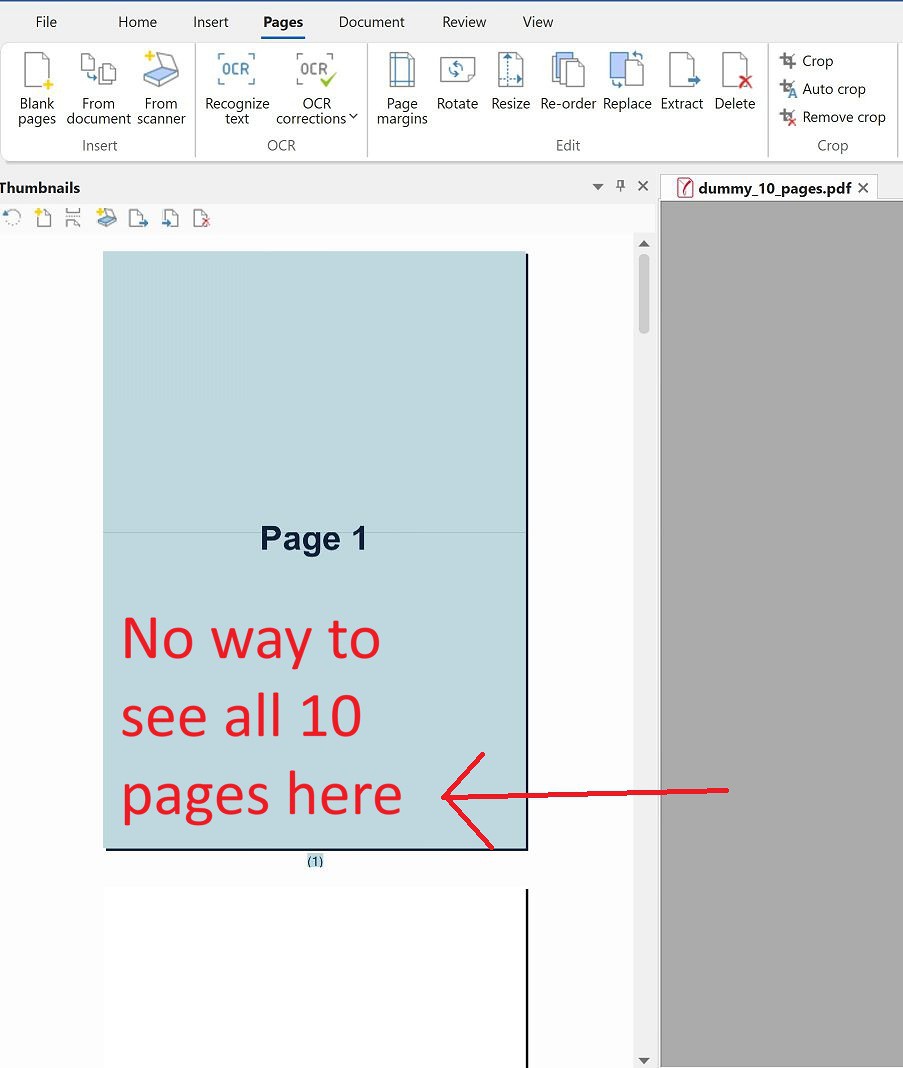Open the Review tab
Screen dimensions: 903x1068
(x=464, y=22)
